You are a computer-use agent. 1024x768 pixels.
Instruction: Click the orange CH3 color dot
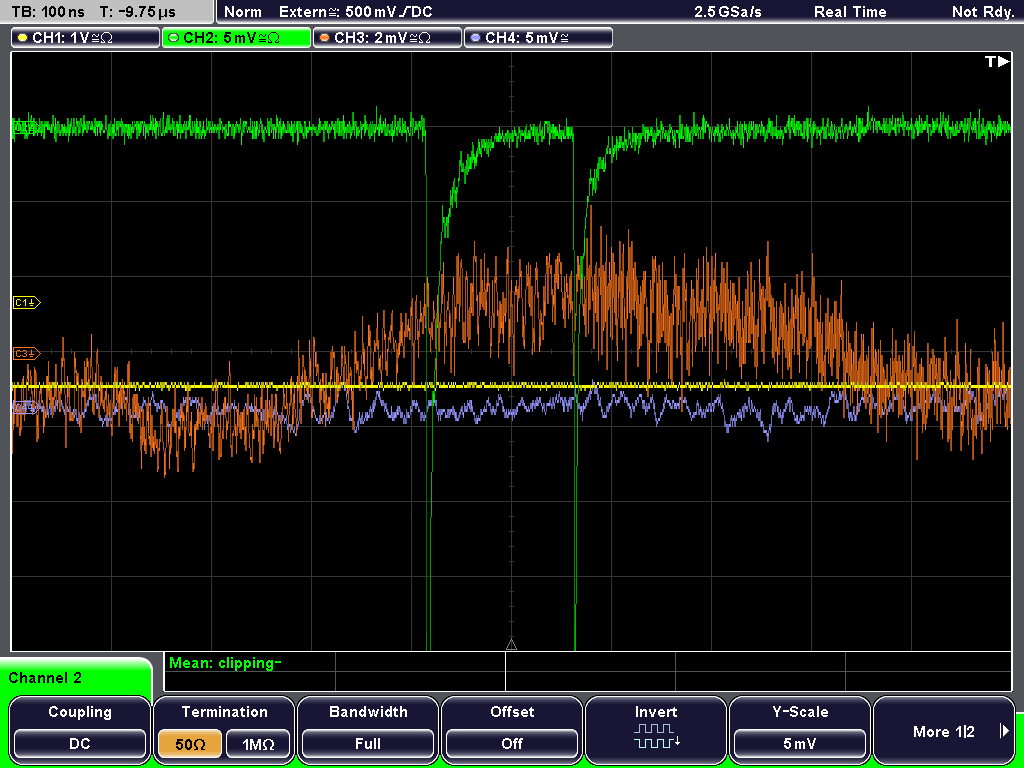click(x=325, y=38)
